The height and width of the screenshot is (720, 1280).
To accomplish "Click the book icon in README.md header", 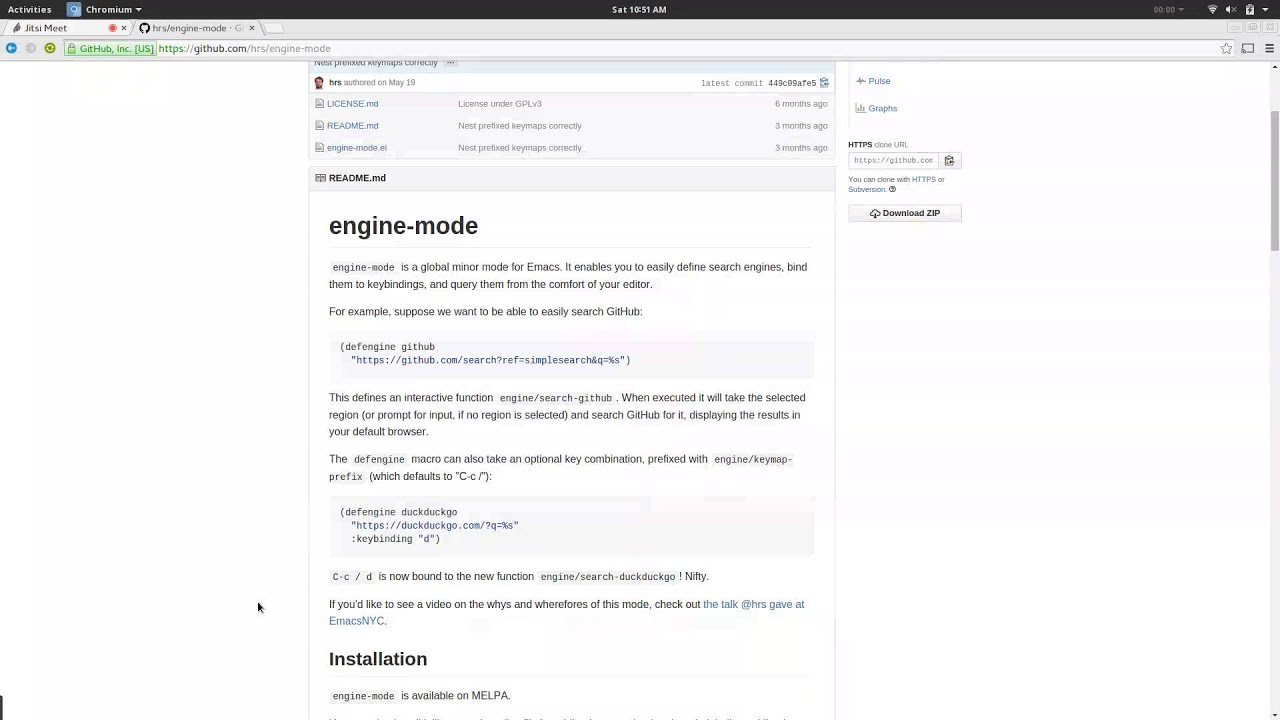I will pyautogui.click(x=320, y=178).
